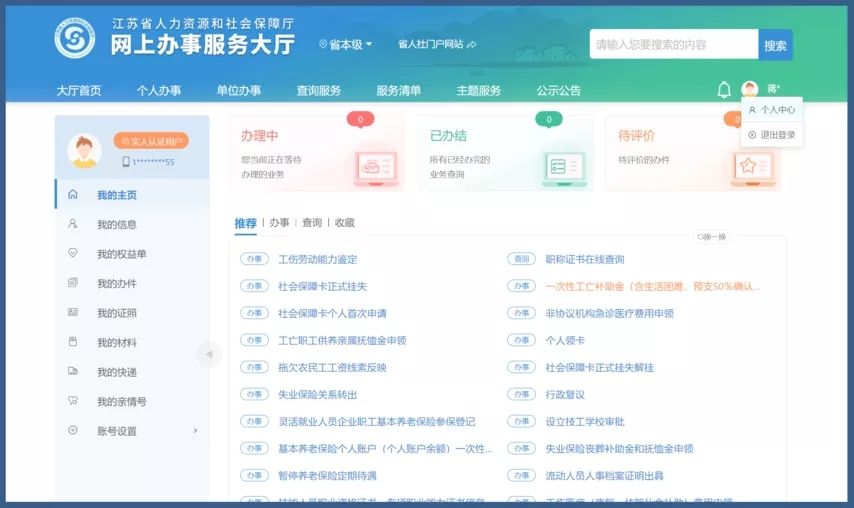
Task: Click the user avatar in top bar
Action: pos(750,90)
